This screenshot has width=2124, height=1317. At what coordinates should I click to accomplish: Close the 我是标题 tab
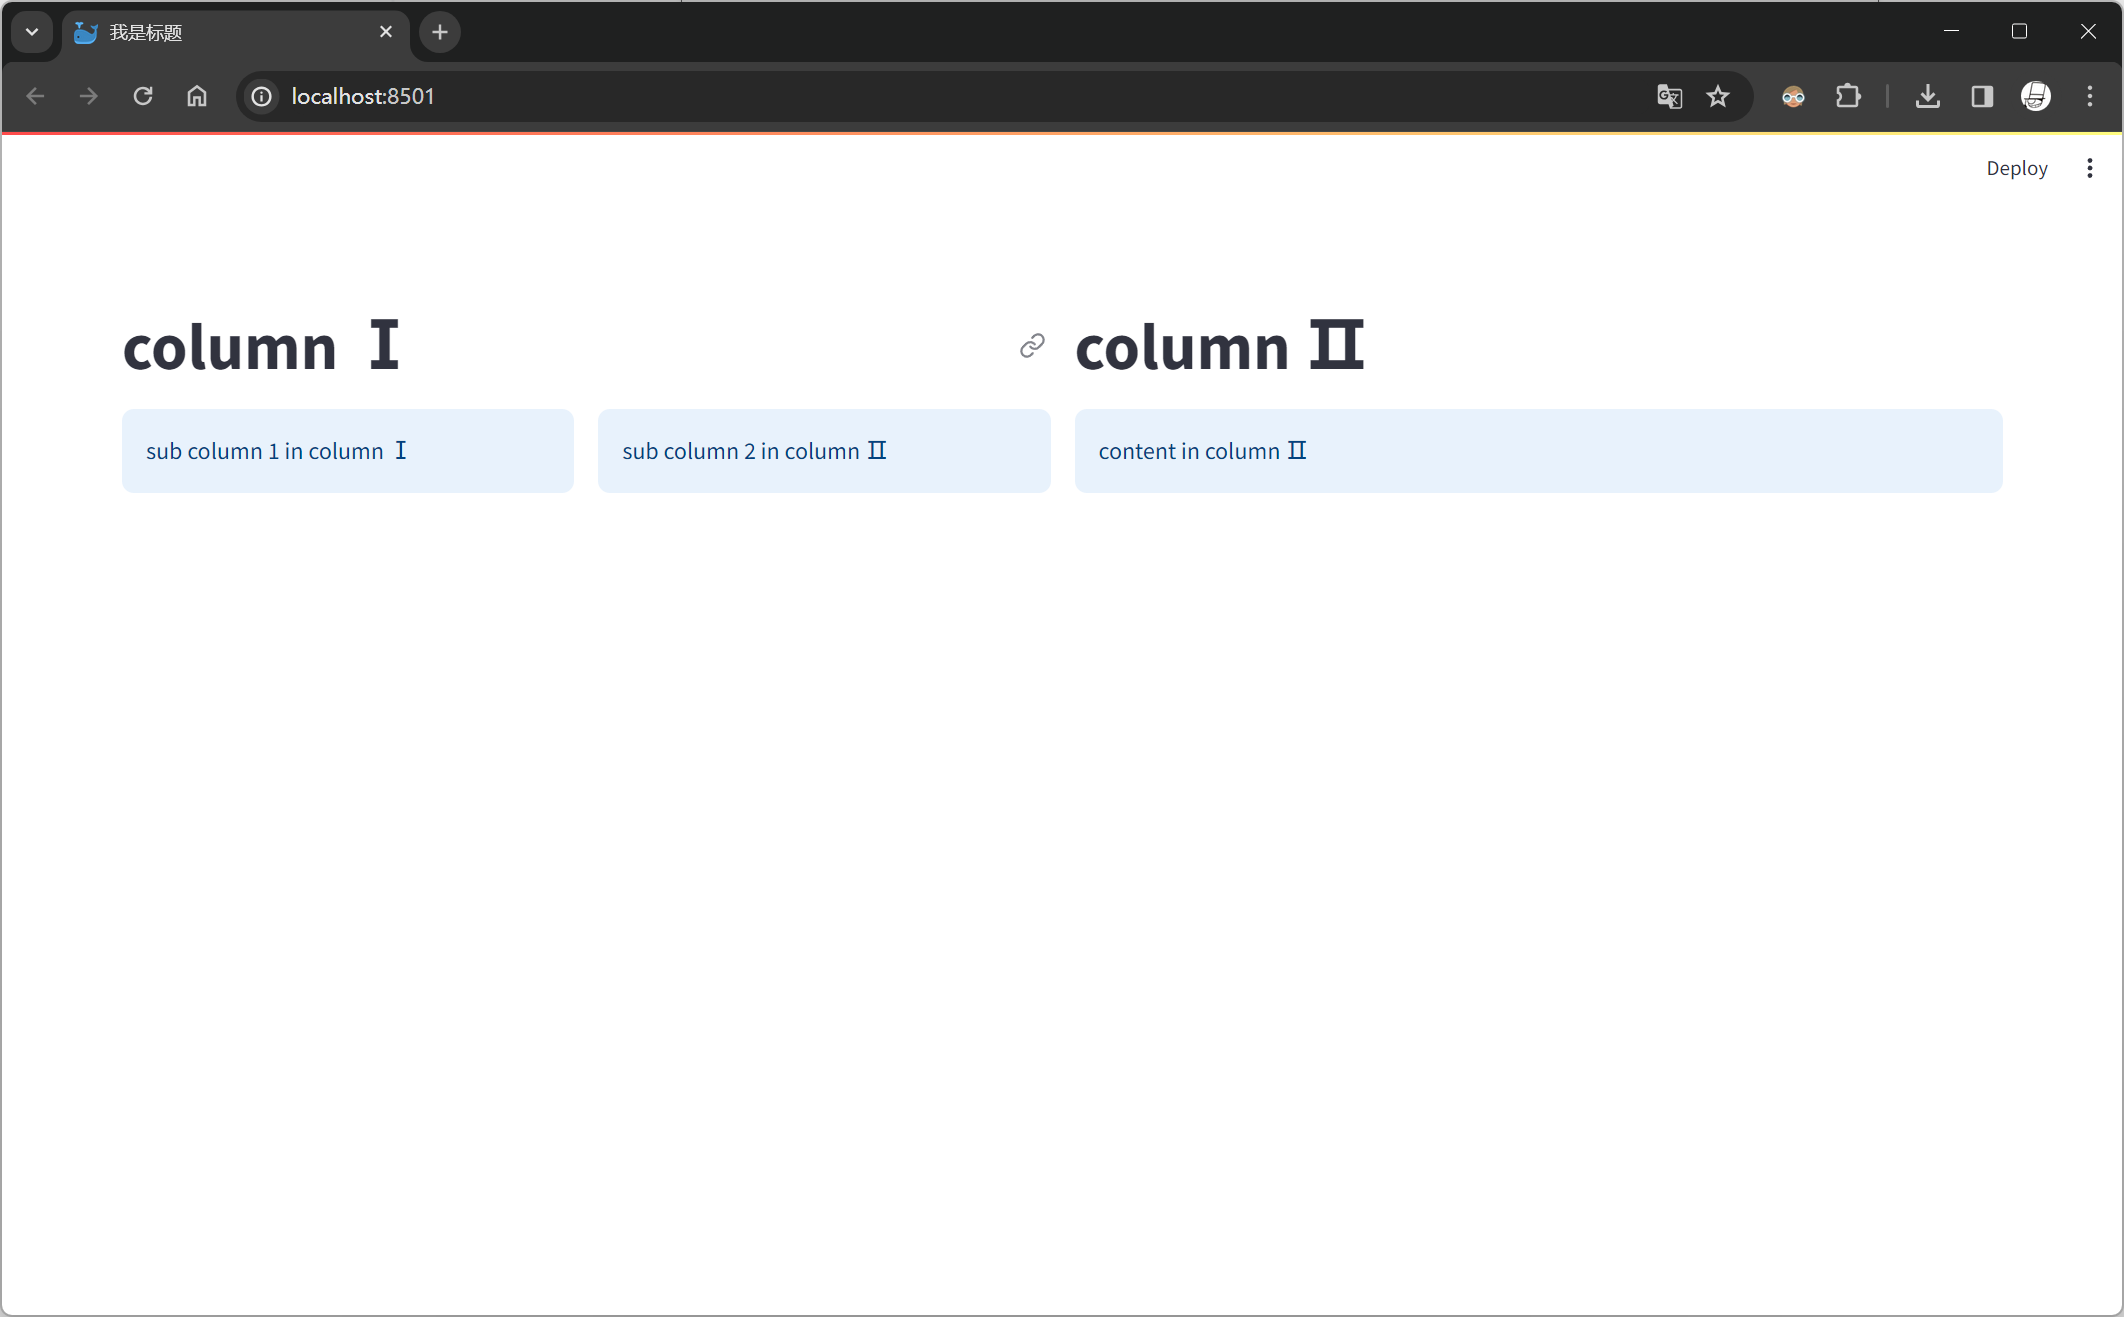pyautogui.click(x=386, y=32)
